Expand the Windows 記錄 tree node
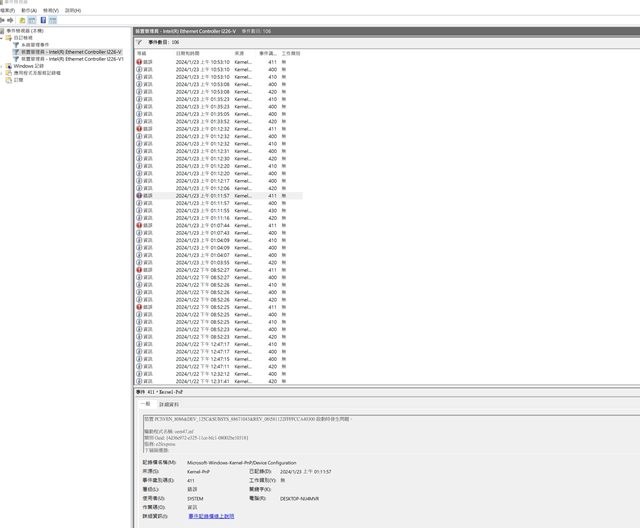 [x=4, y=66]
